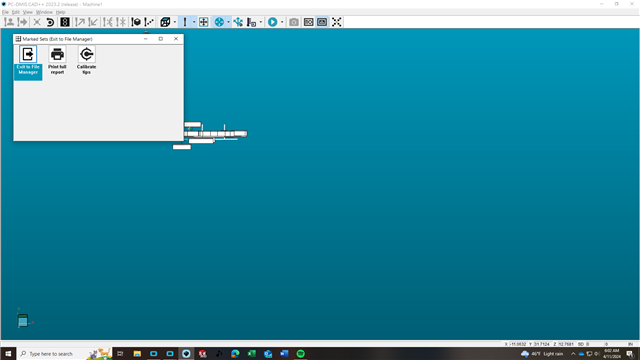
Task: Click the camera snapshot toolbar icon
Action: point(293,22)
